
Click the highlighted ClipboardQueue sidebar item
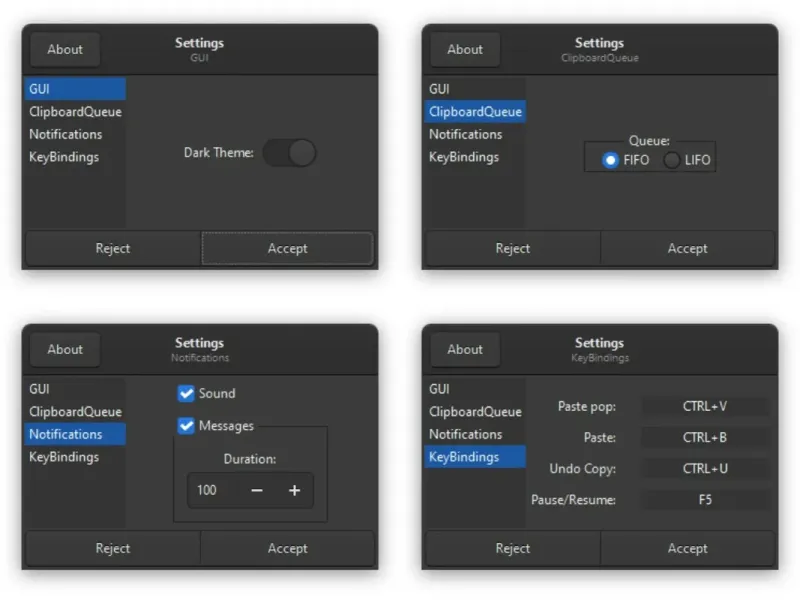(x=475, y=111)
